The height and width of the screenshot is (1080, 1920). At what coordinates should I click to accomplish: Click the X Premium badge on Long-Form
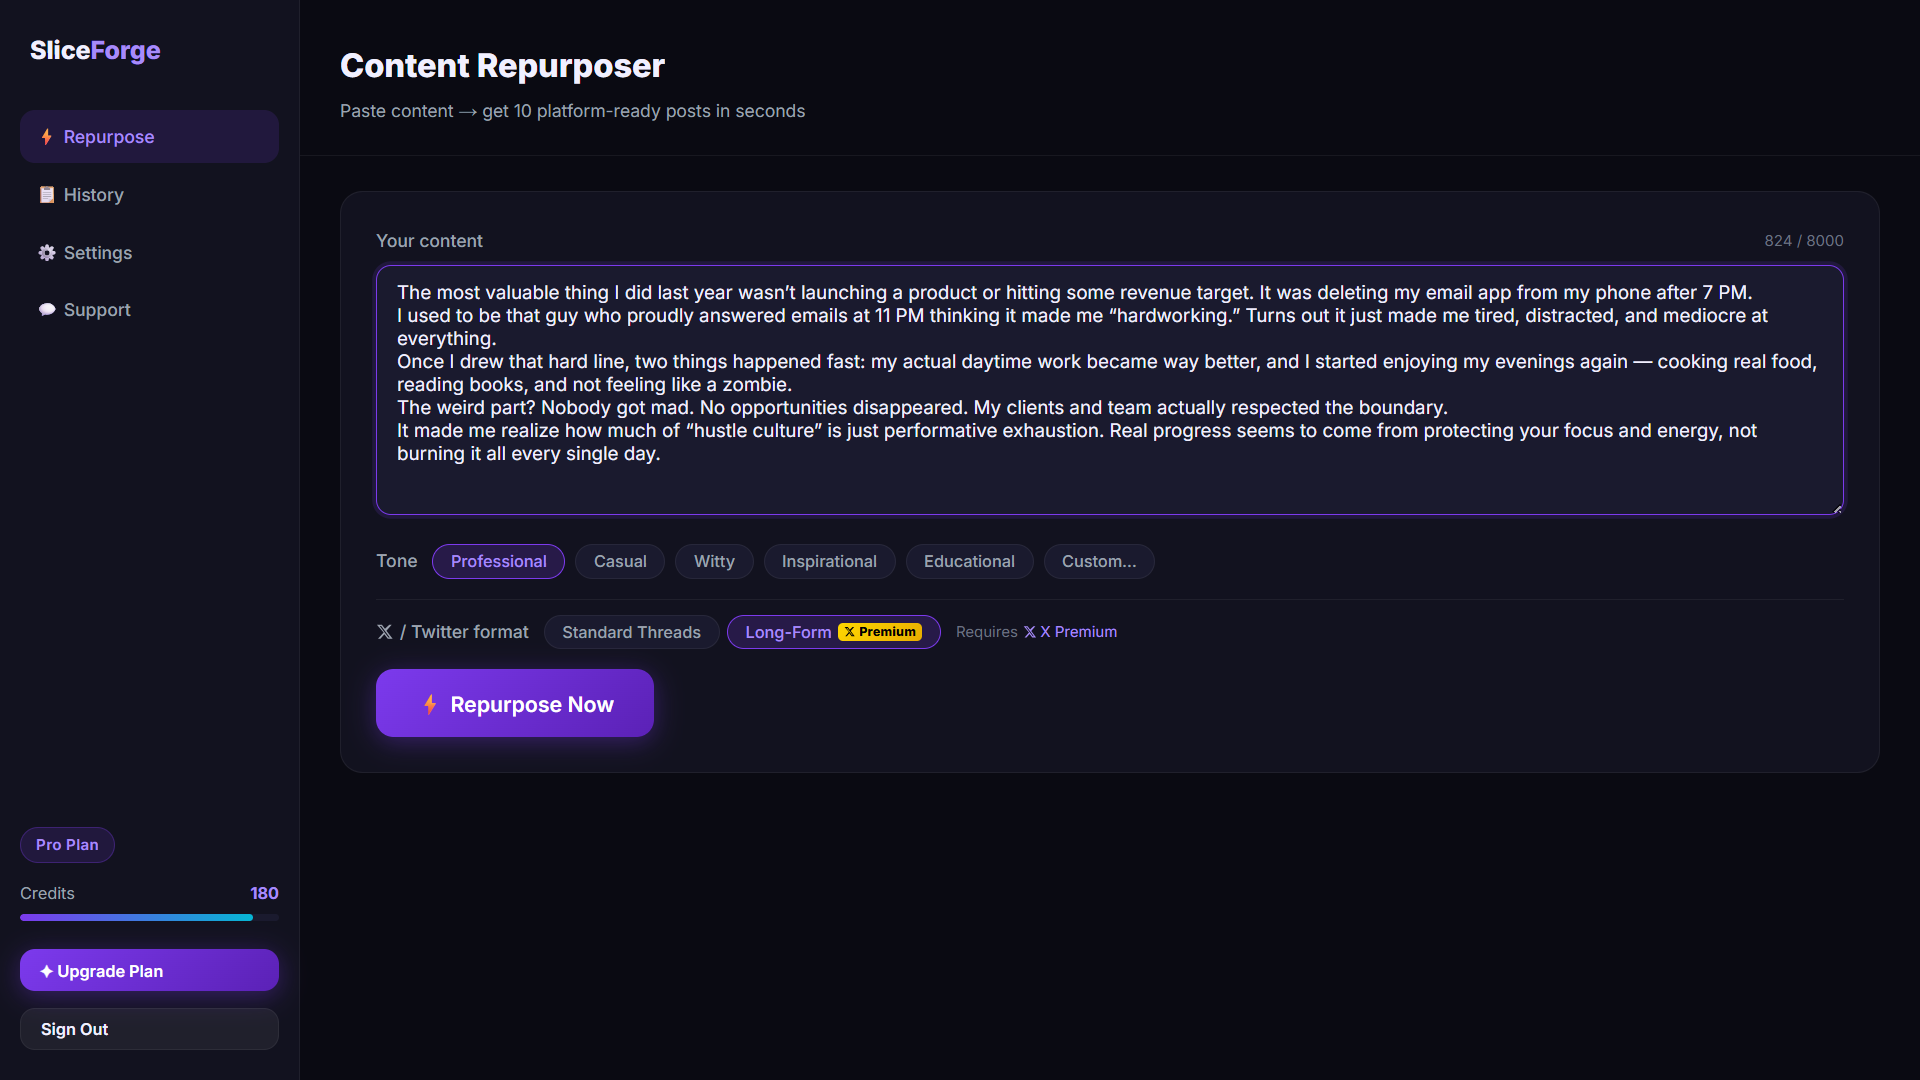(880, 632)
